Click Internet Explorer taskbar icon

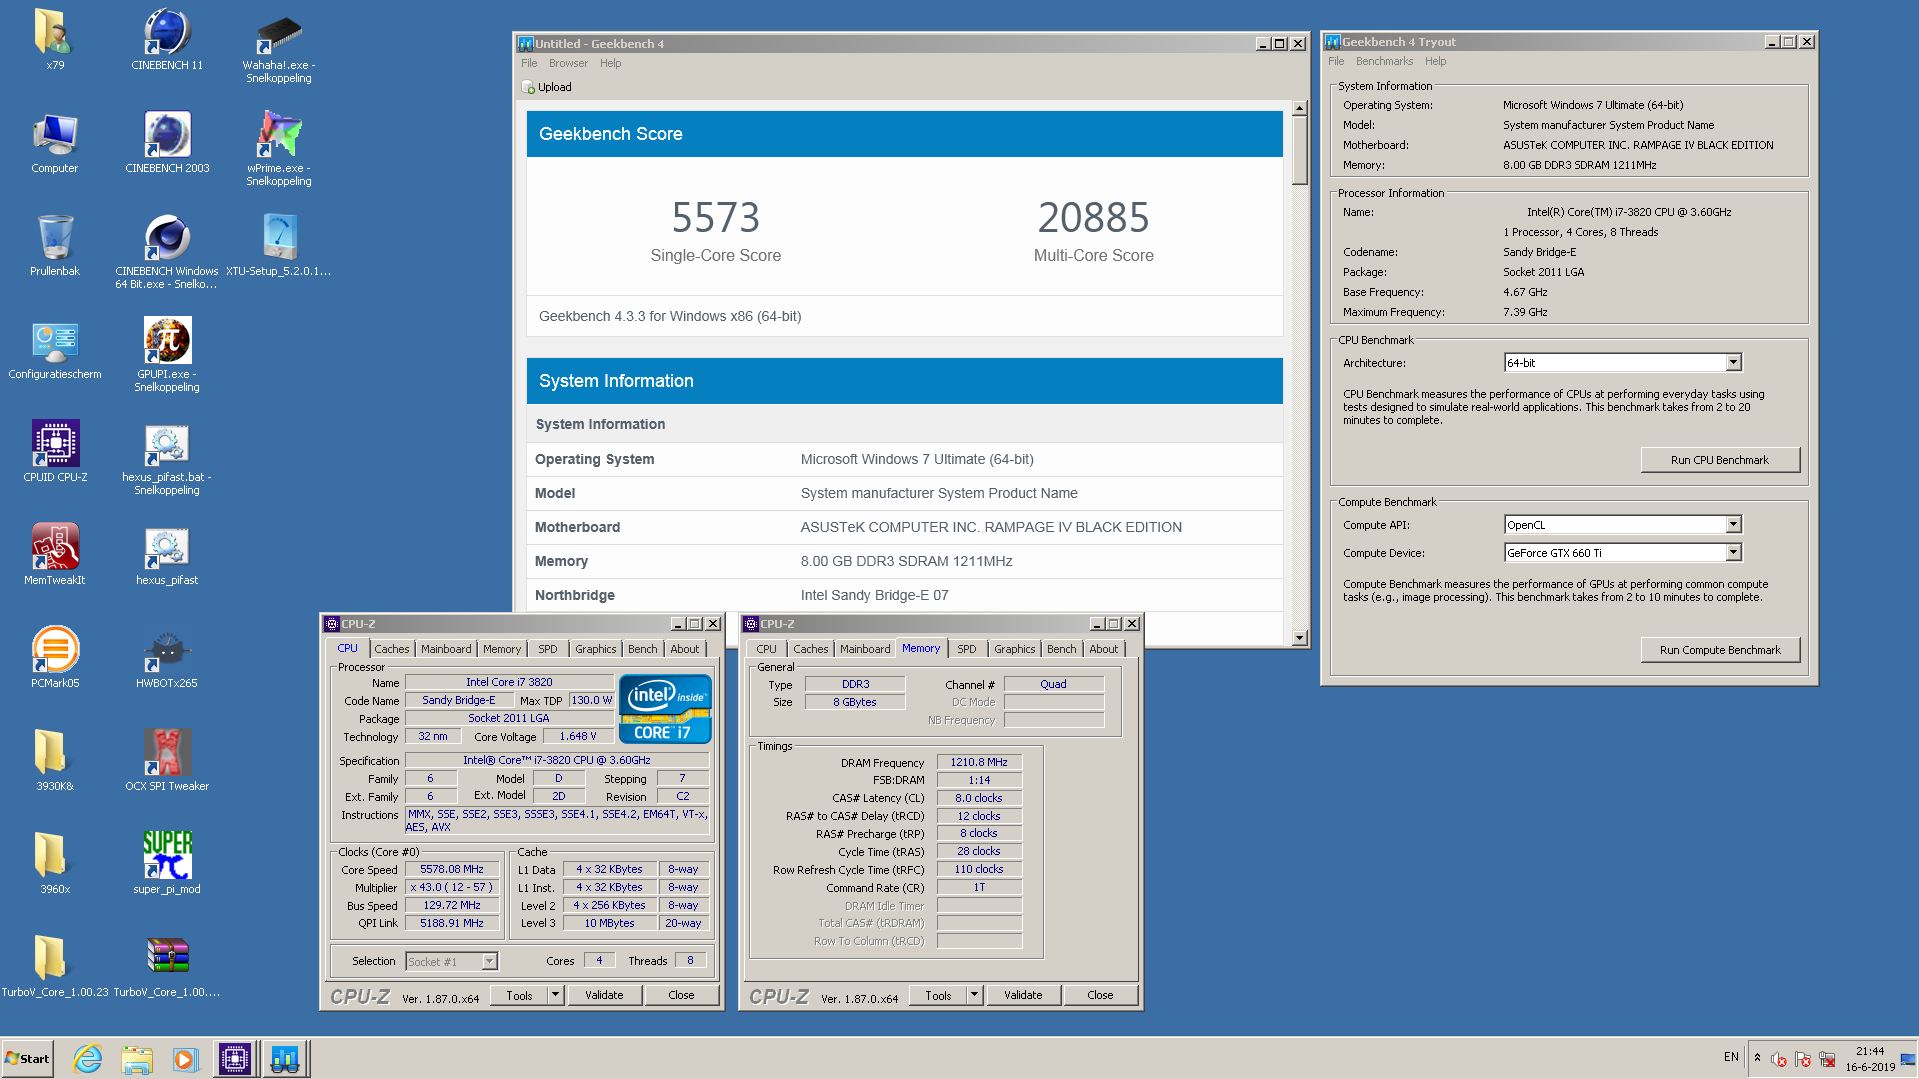[x=88, y=1059]
